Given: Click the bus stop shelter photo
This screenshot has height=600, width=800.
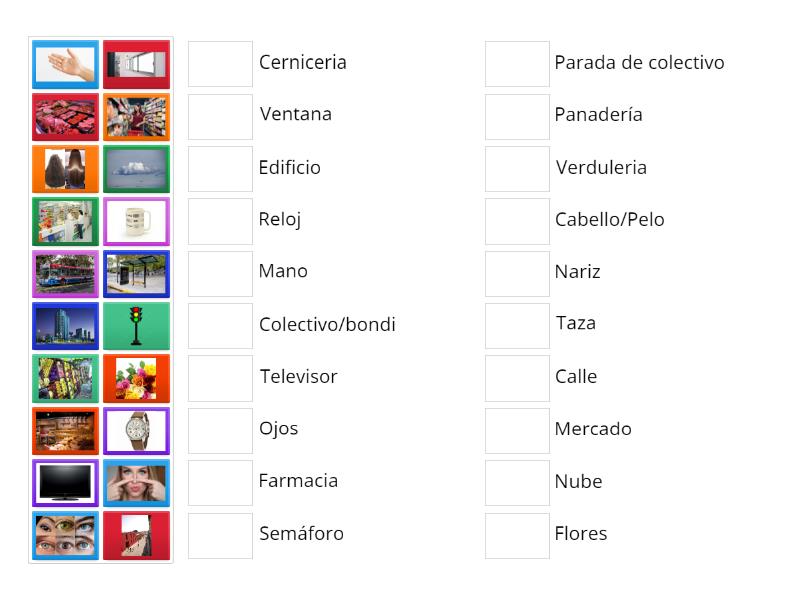Looking at the screenshot, I should [x=137, y=273].
